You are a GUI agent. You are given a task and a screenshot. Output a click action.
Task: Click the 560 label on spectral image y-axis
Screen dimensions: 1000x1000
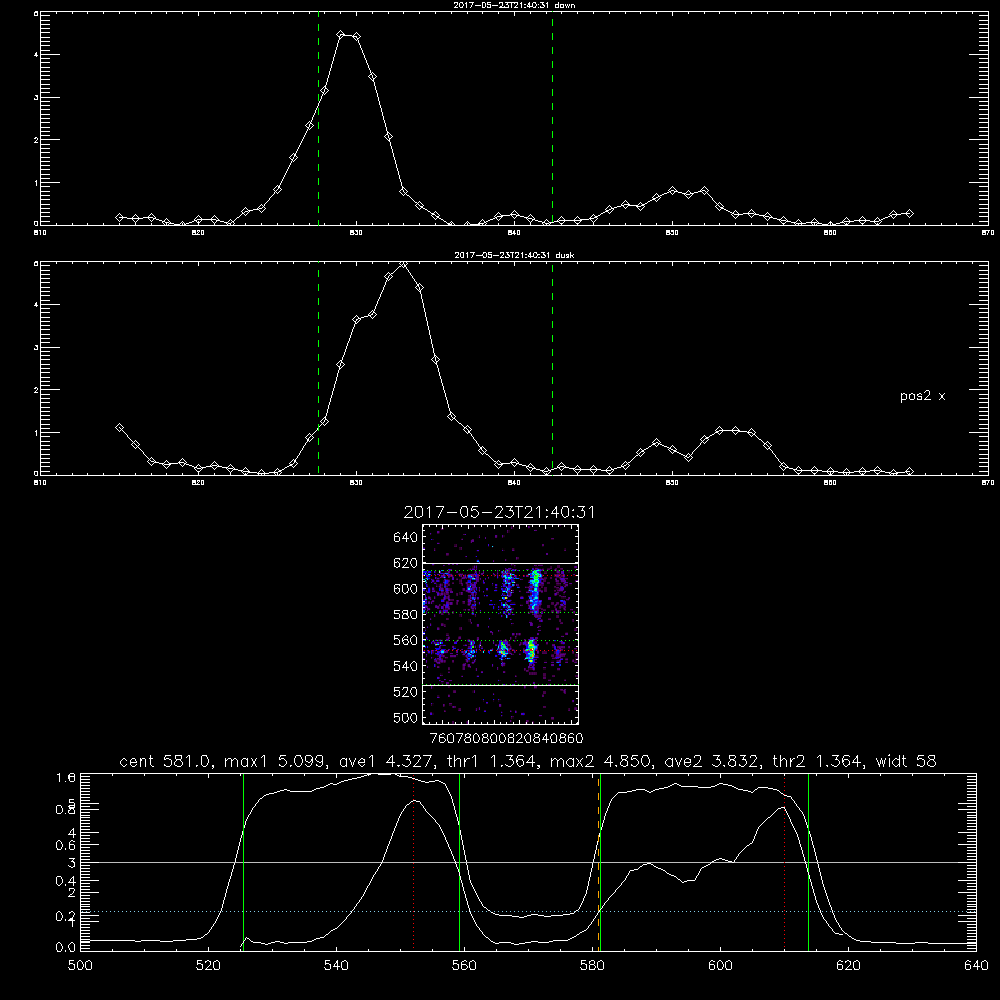click(405, 640)
